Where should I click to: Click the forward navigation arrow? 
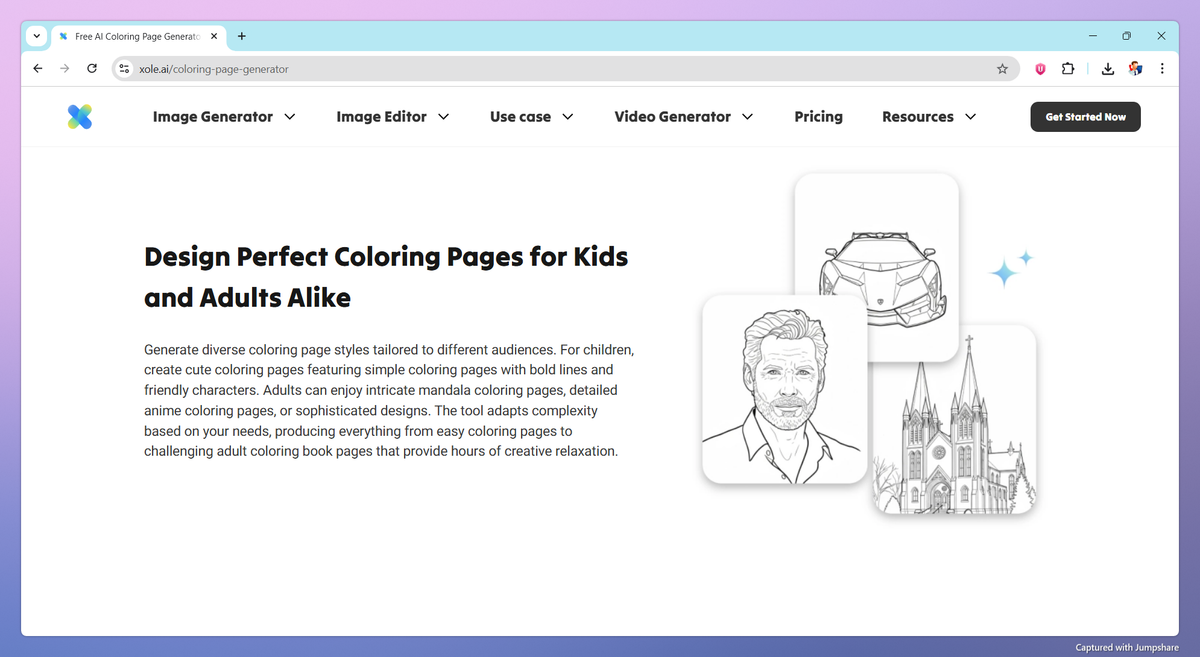tap(64, 68)
